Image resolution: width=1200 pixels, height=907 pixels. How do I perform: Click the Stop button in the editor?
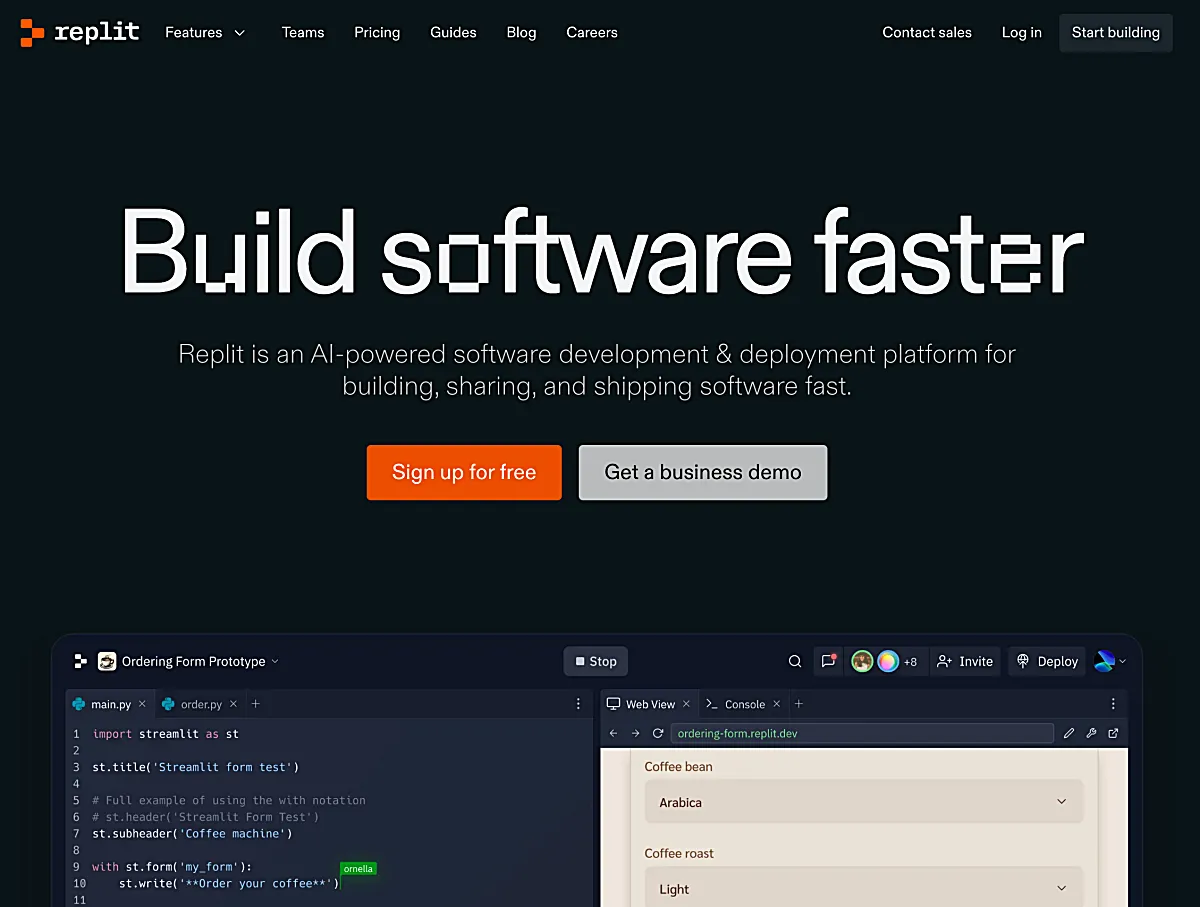(596, 661)
